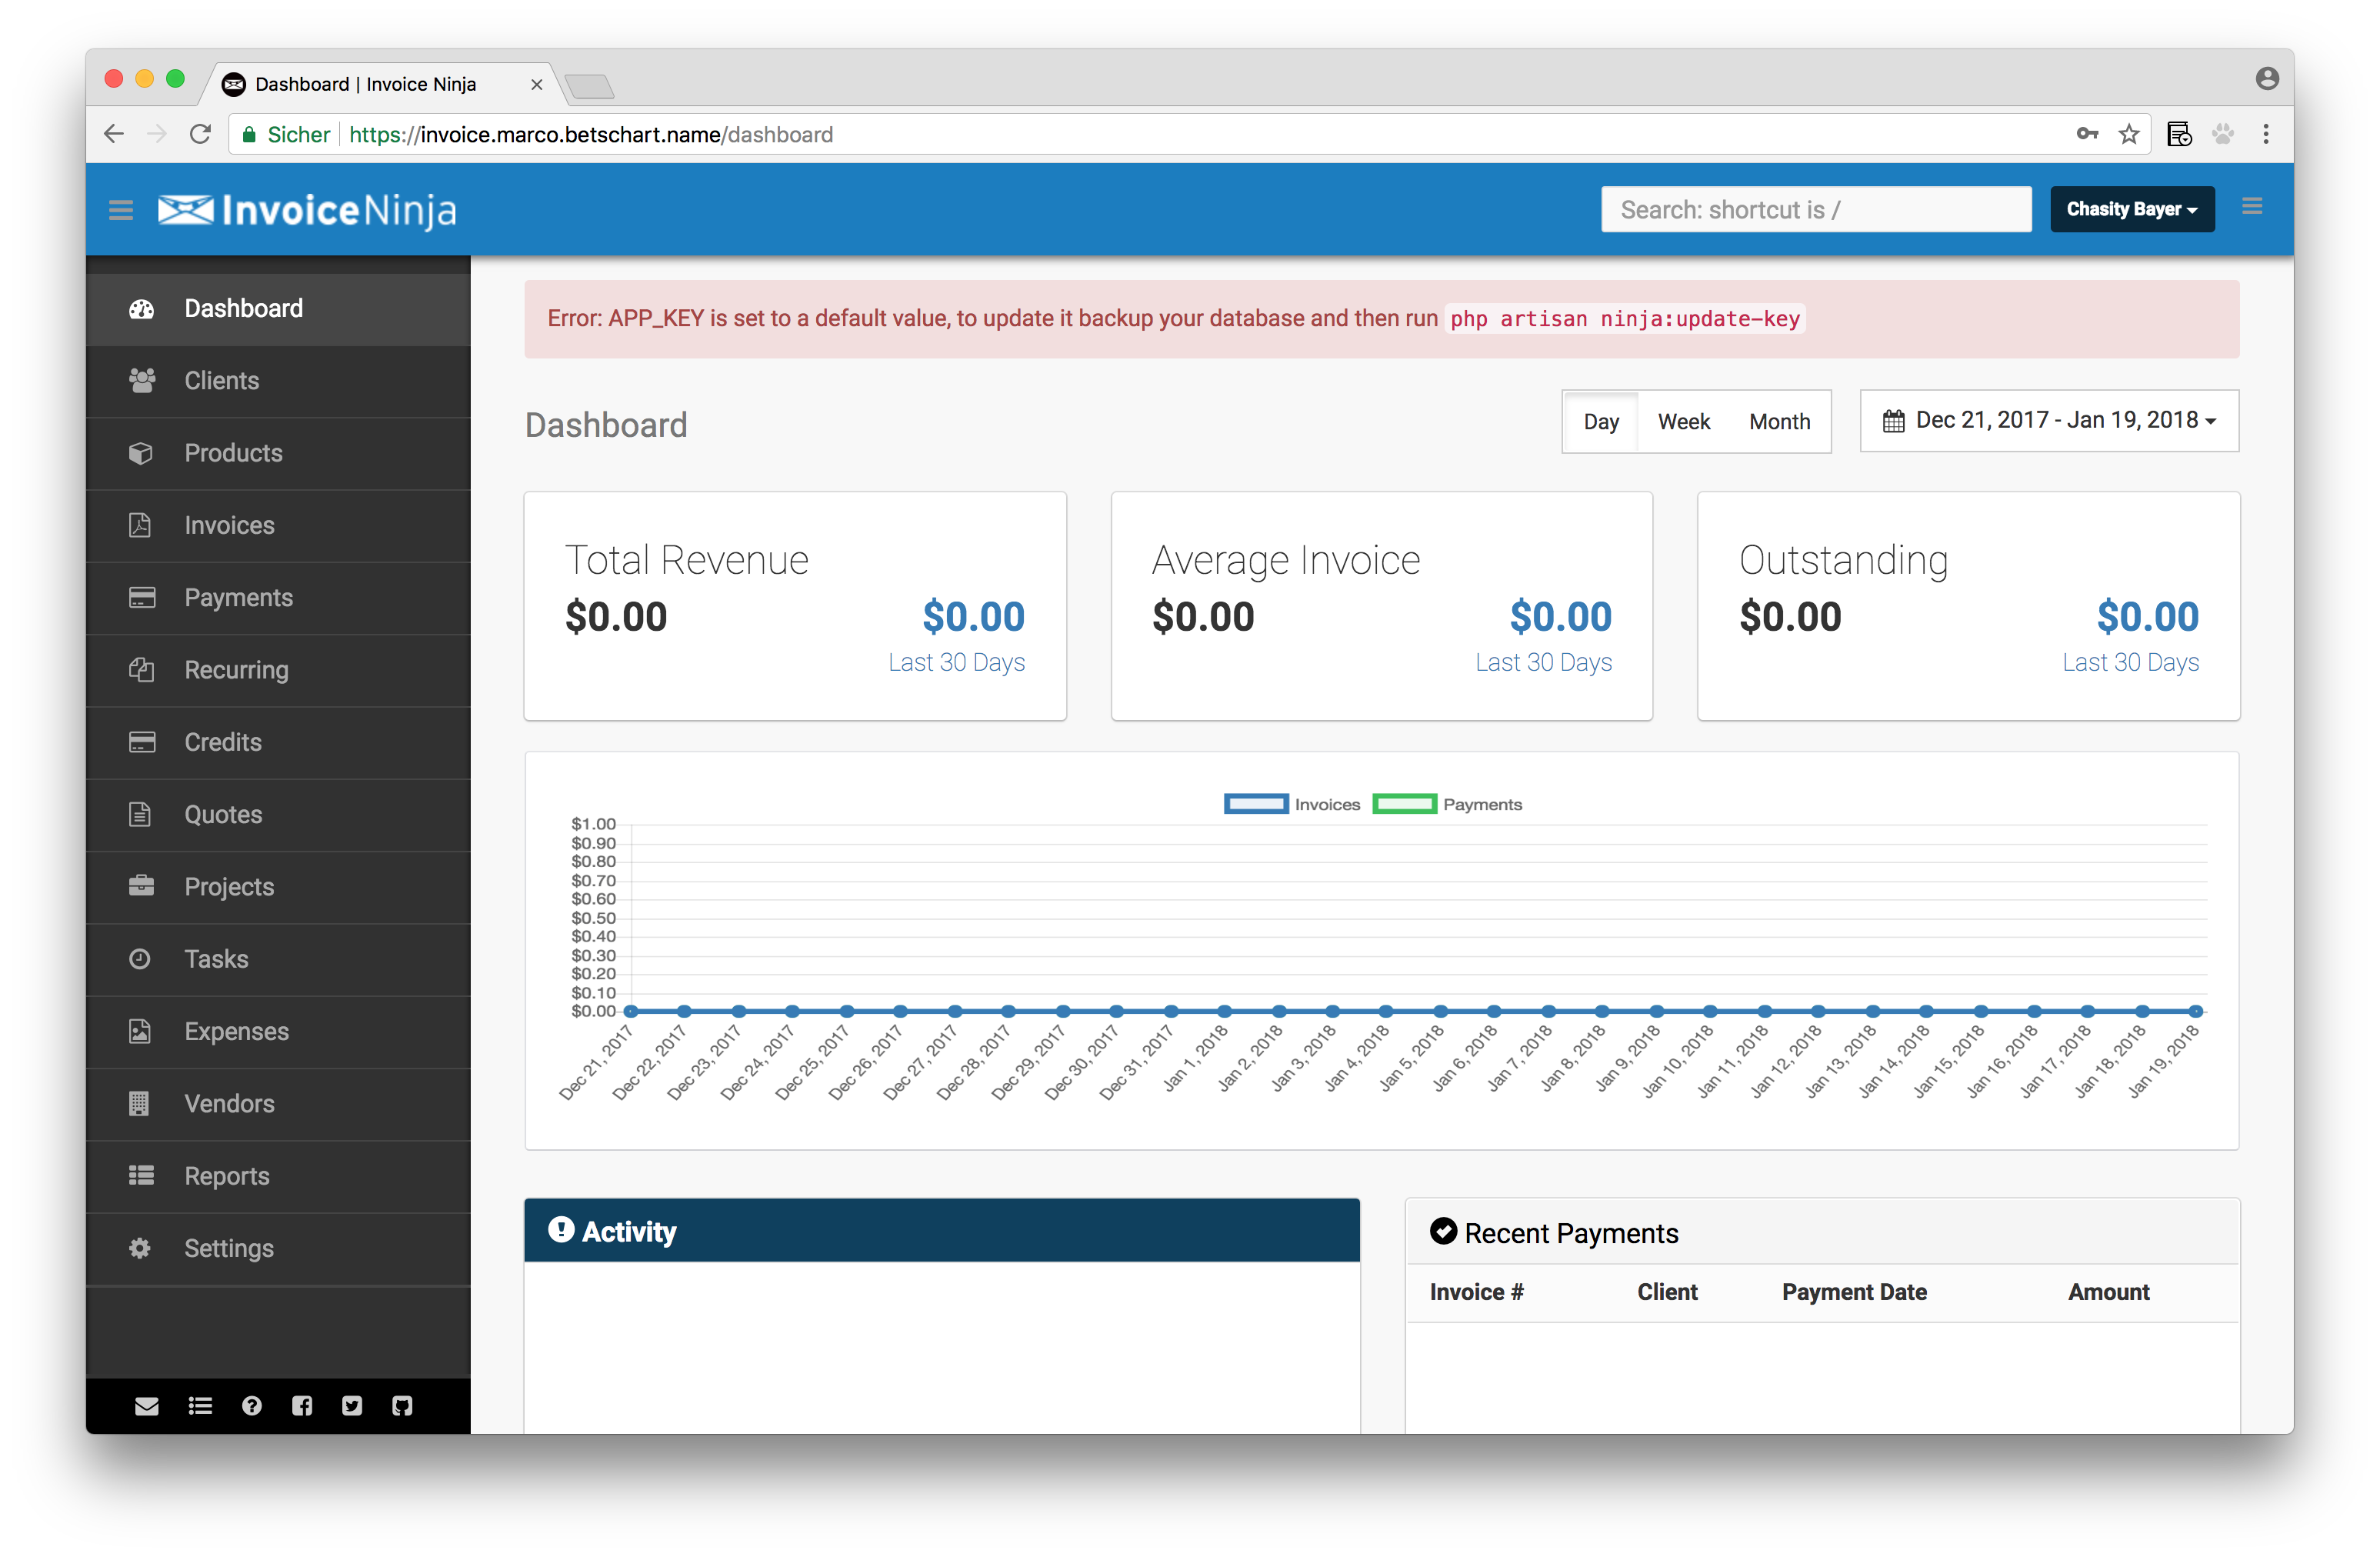Screen dimensions: 2380x1557
Task: Toggle left sidebar with hamburger icon
Action: click(x=121, y=210)
